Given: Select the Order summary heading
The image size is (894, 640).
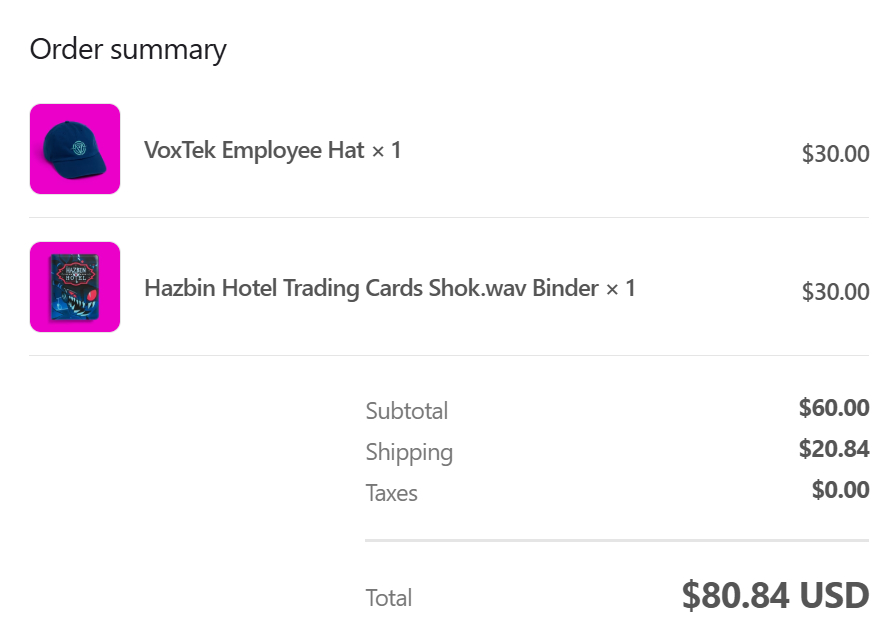Looking at the screenshot, I should [x=128, y=49].
